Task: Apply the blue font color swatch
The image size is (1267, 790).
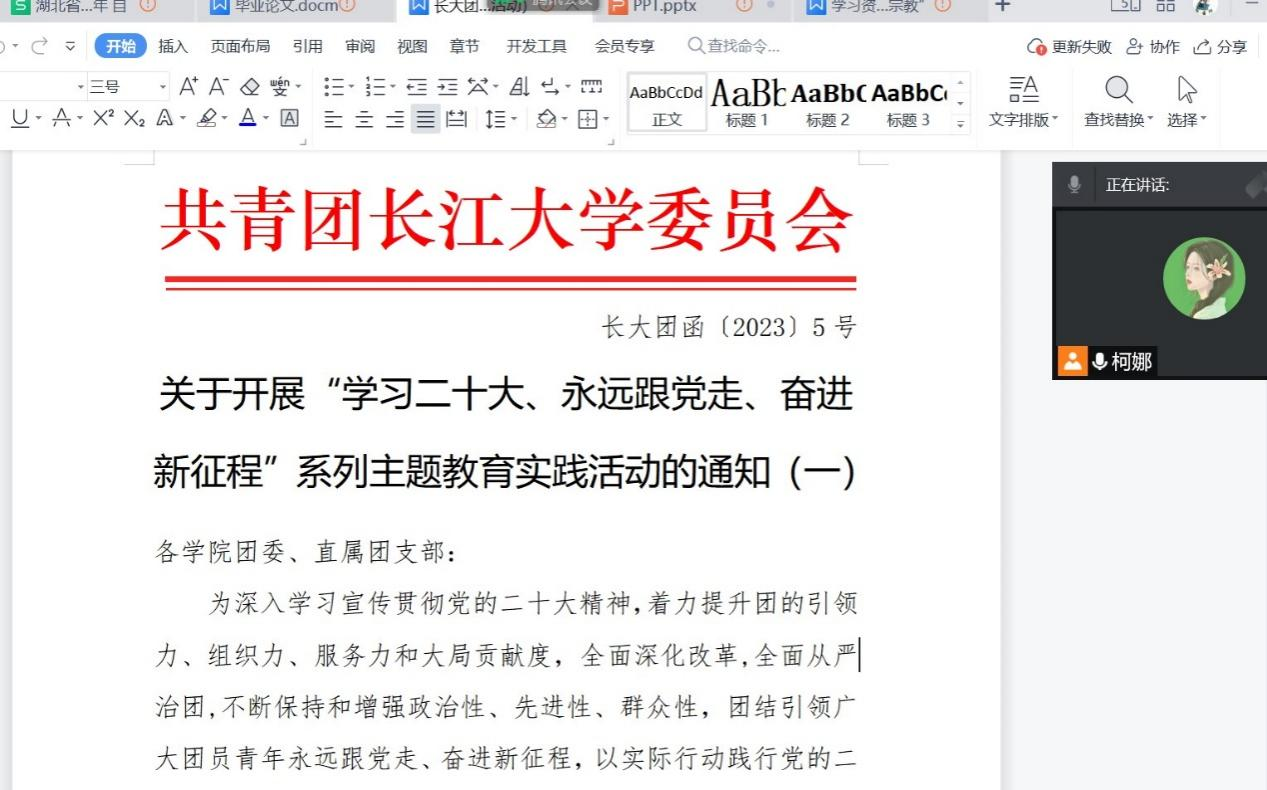Action: pyautogui.click(x=246, y=119)
